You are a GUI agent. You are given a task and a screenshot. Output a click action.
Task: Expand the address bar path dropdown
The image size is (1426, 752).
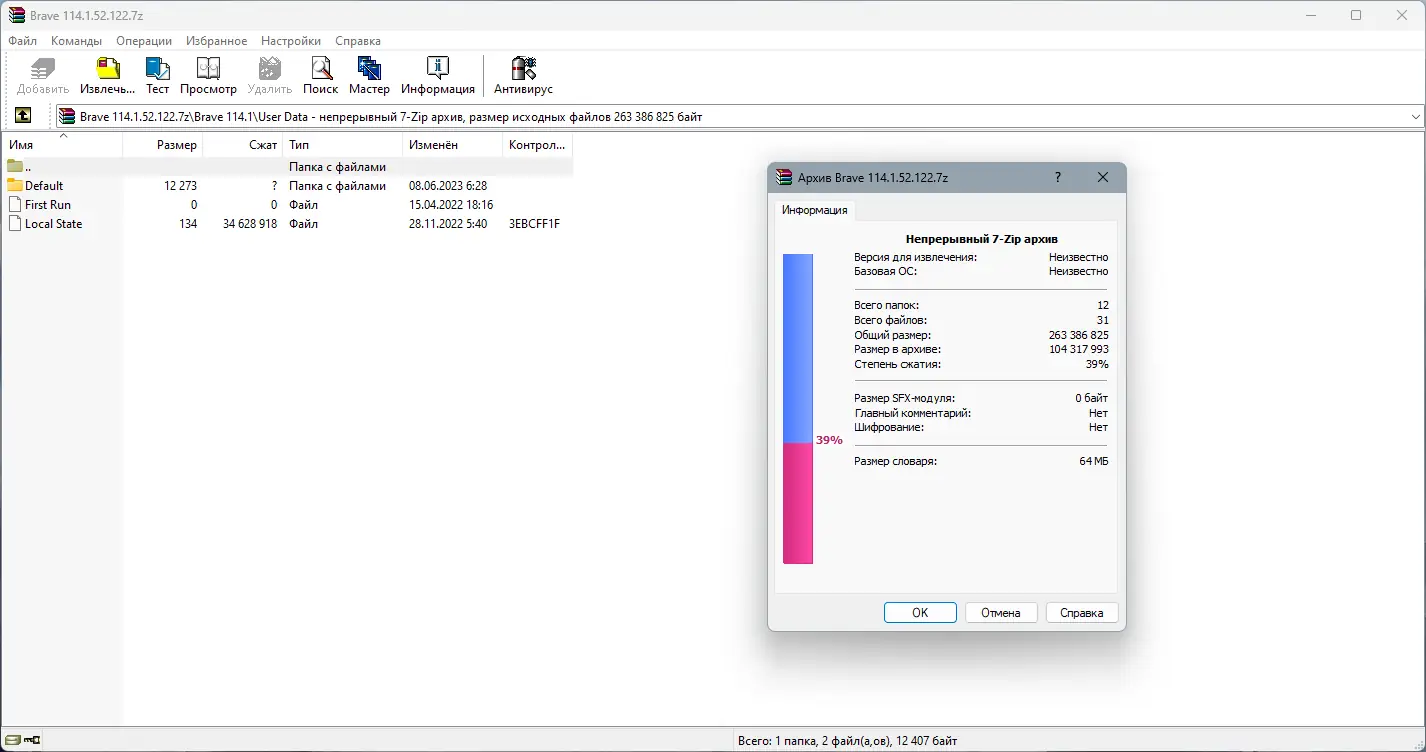point(1415,116)
